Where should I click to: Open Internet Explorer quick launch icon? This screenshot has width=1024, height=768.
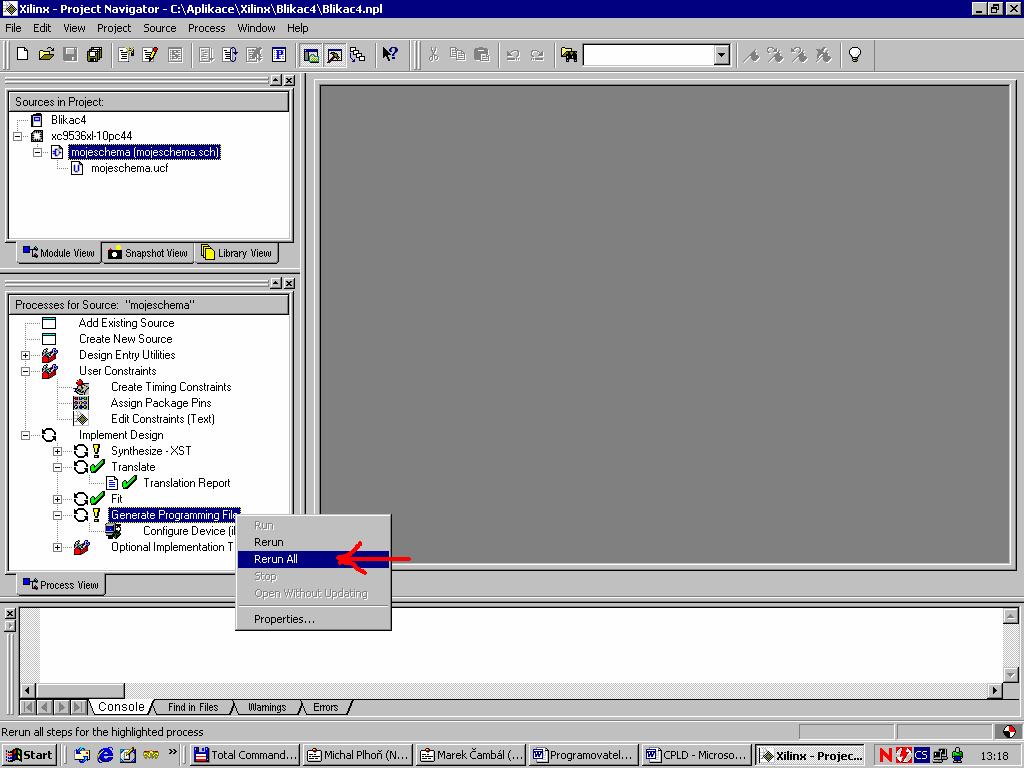104,756
